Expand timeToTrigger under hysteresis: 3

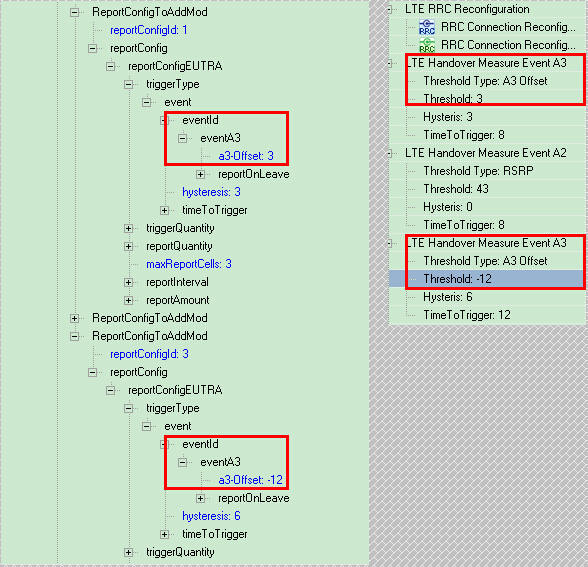tap(165, 210)
